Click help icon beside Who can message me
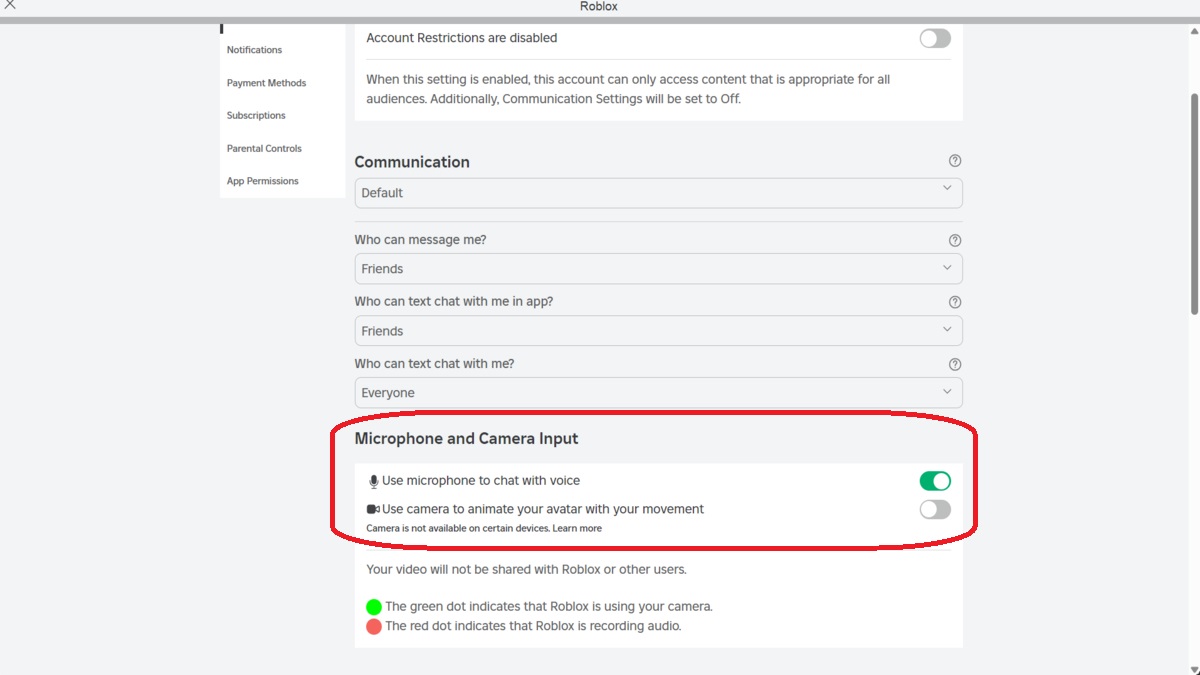Image resolution: width=1200 pixels, height=675 pixels. [x=954, y=240]
